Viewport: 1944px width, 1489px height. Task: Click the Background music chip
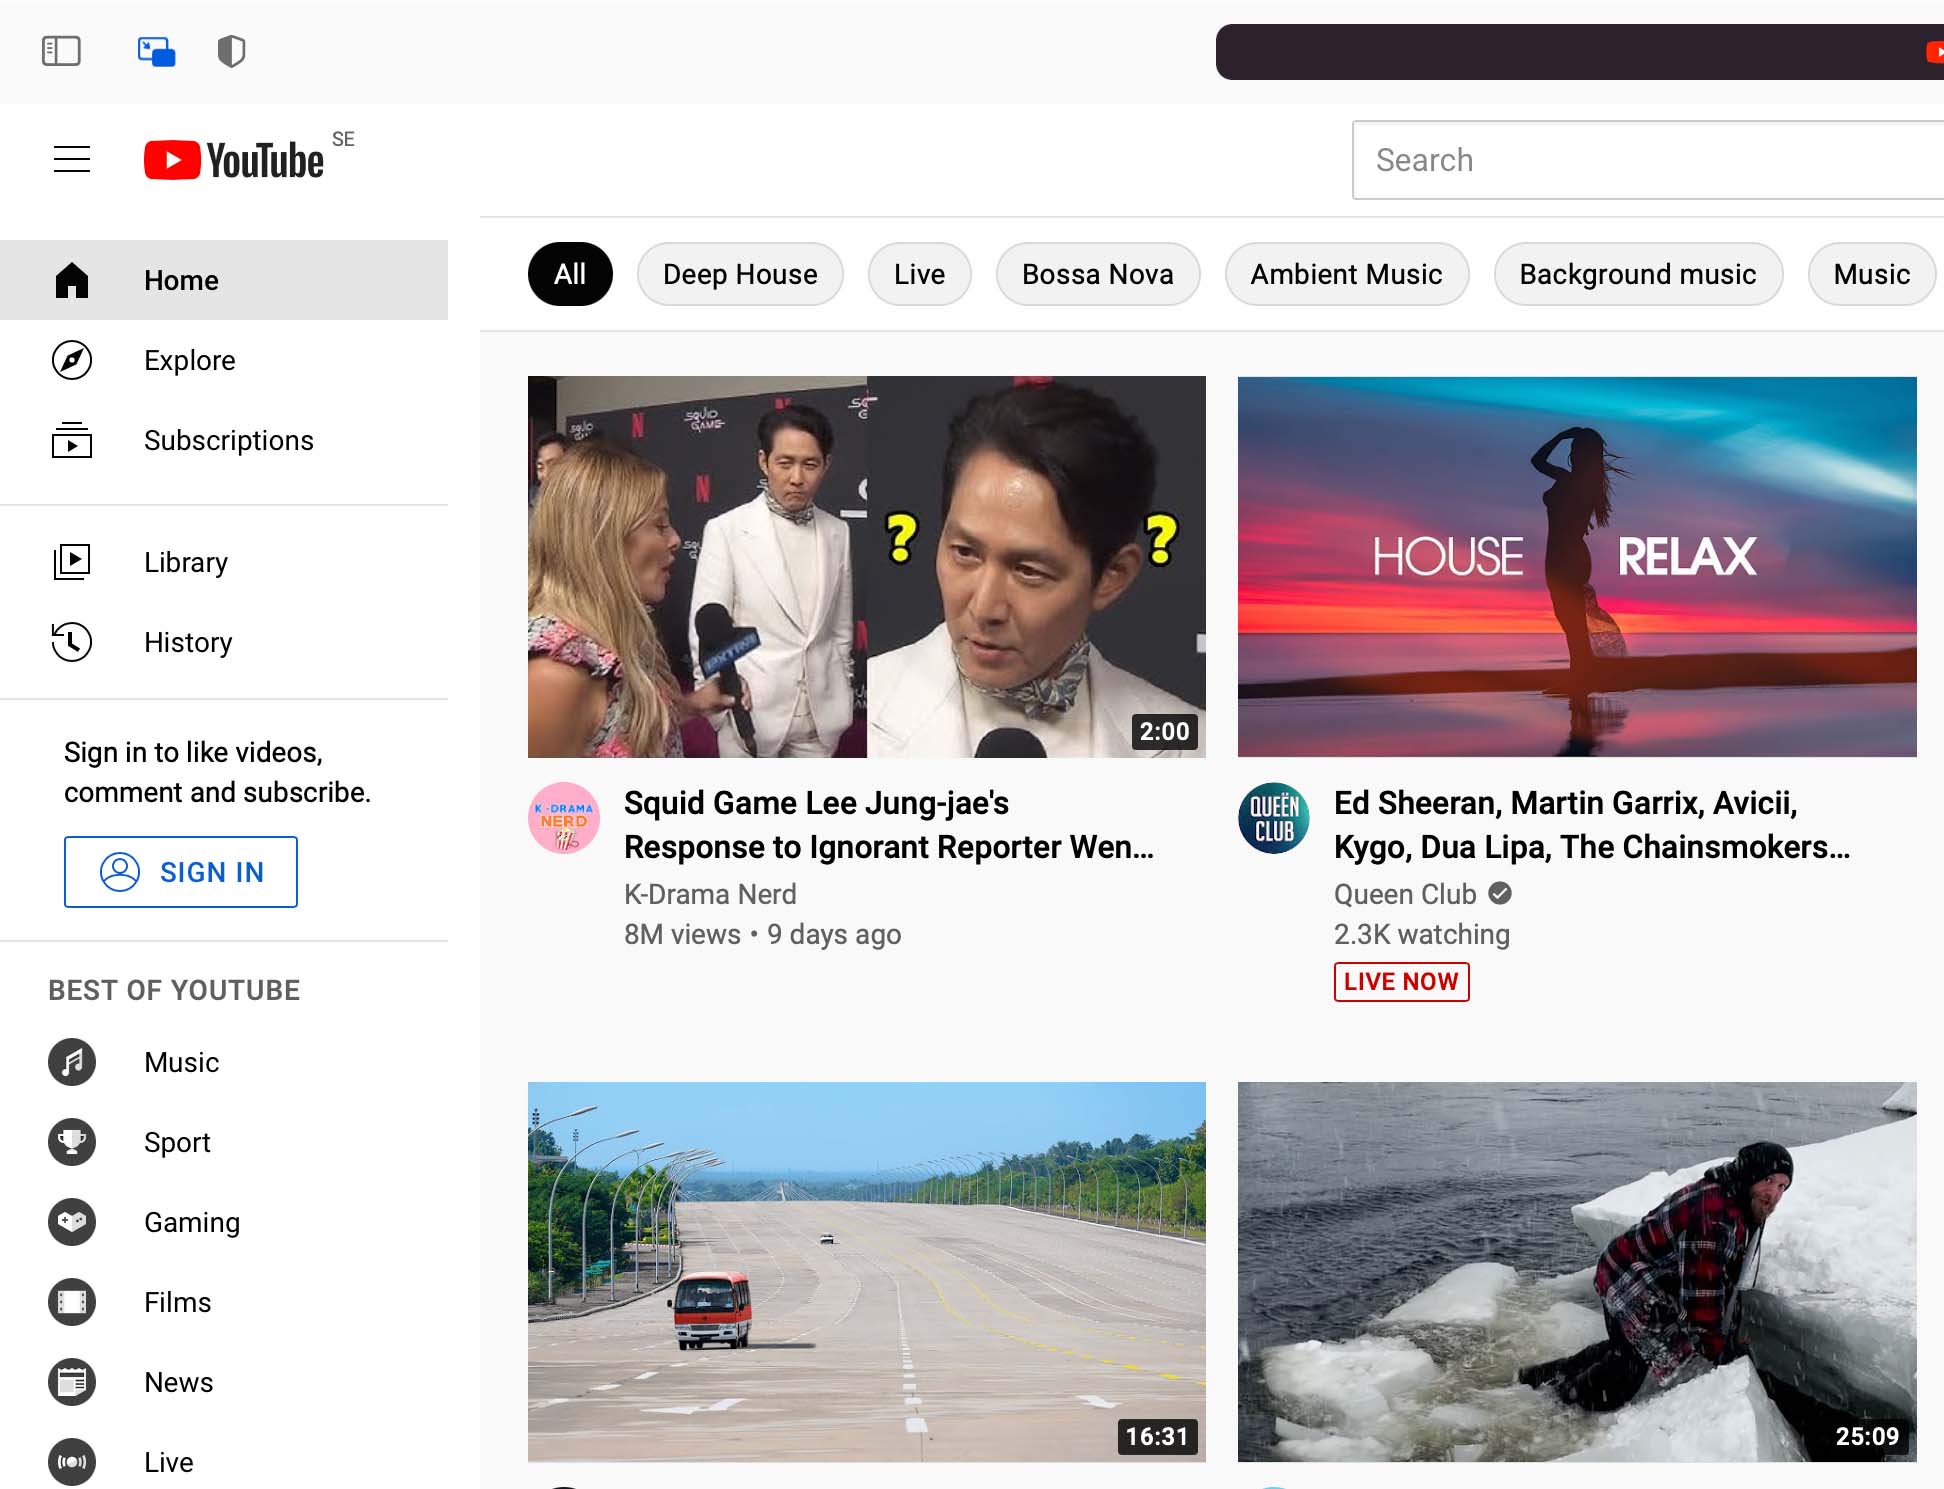tap(1637, 273)
